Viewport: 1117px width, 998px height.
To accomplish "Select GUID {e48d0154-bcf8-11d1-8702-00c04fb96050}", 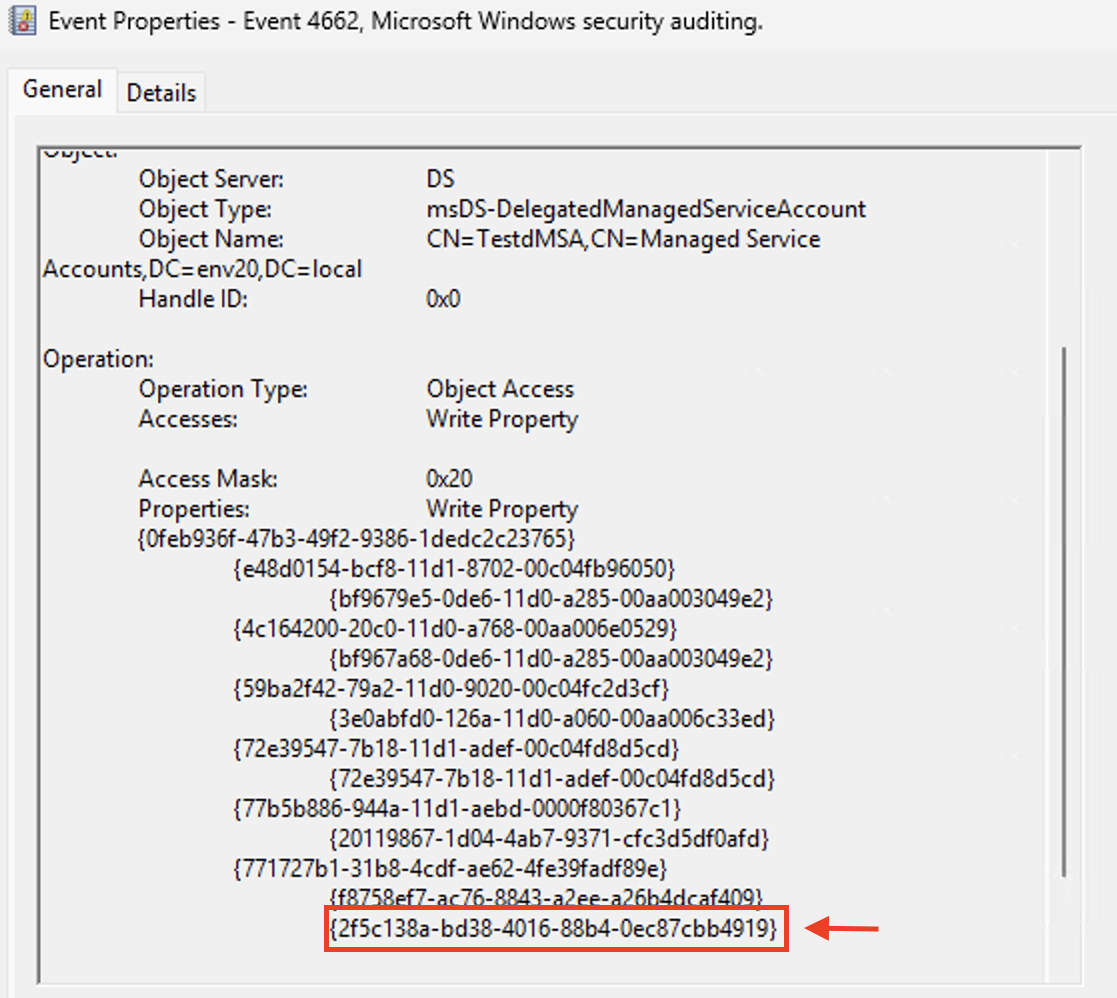I will pos(454,568).
